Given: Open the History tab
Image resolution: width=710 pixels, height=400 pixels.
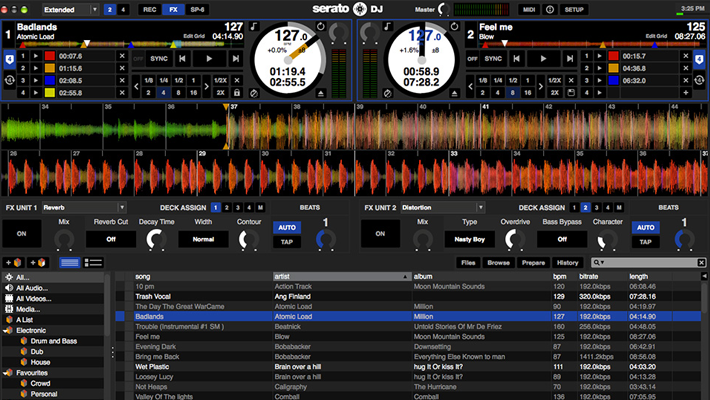Looking at the screenshot, I should click(x=567, y=262).
